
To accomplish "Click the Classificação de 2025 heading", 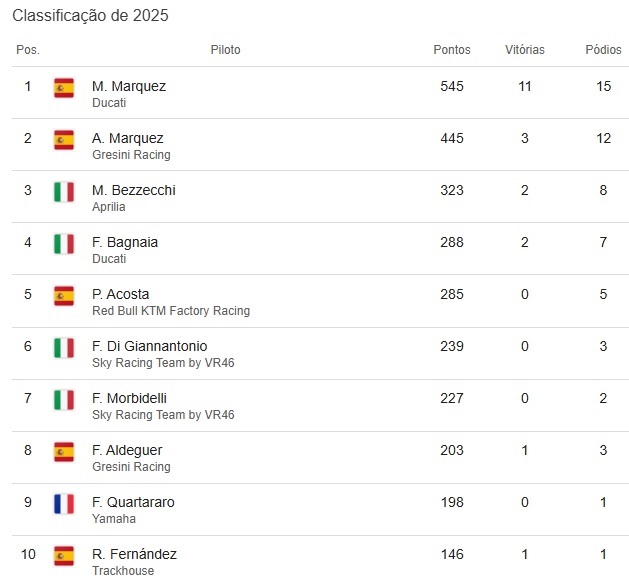I will (90, 15).
